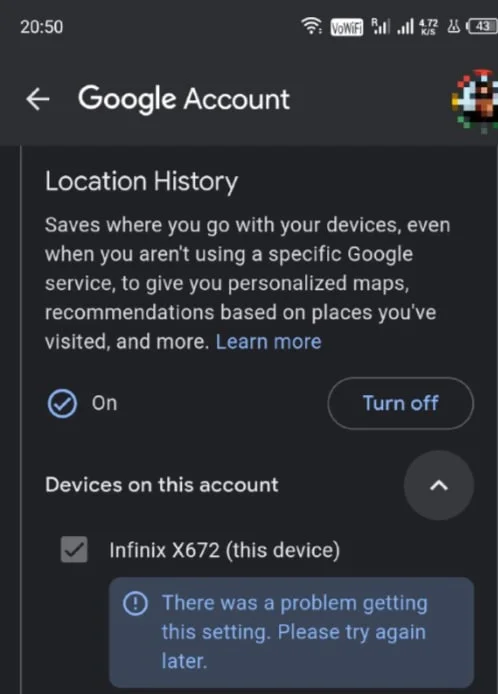This screenshot has width=498, height=694.
Task: Click the blue circled checkmark On icon
Action: coord(62,404)
